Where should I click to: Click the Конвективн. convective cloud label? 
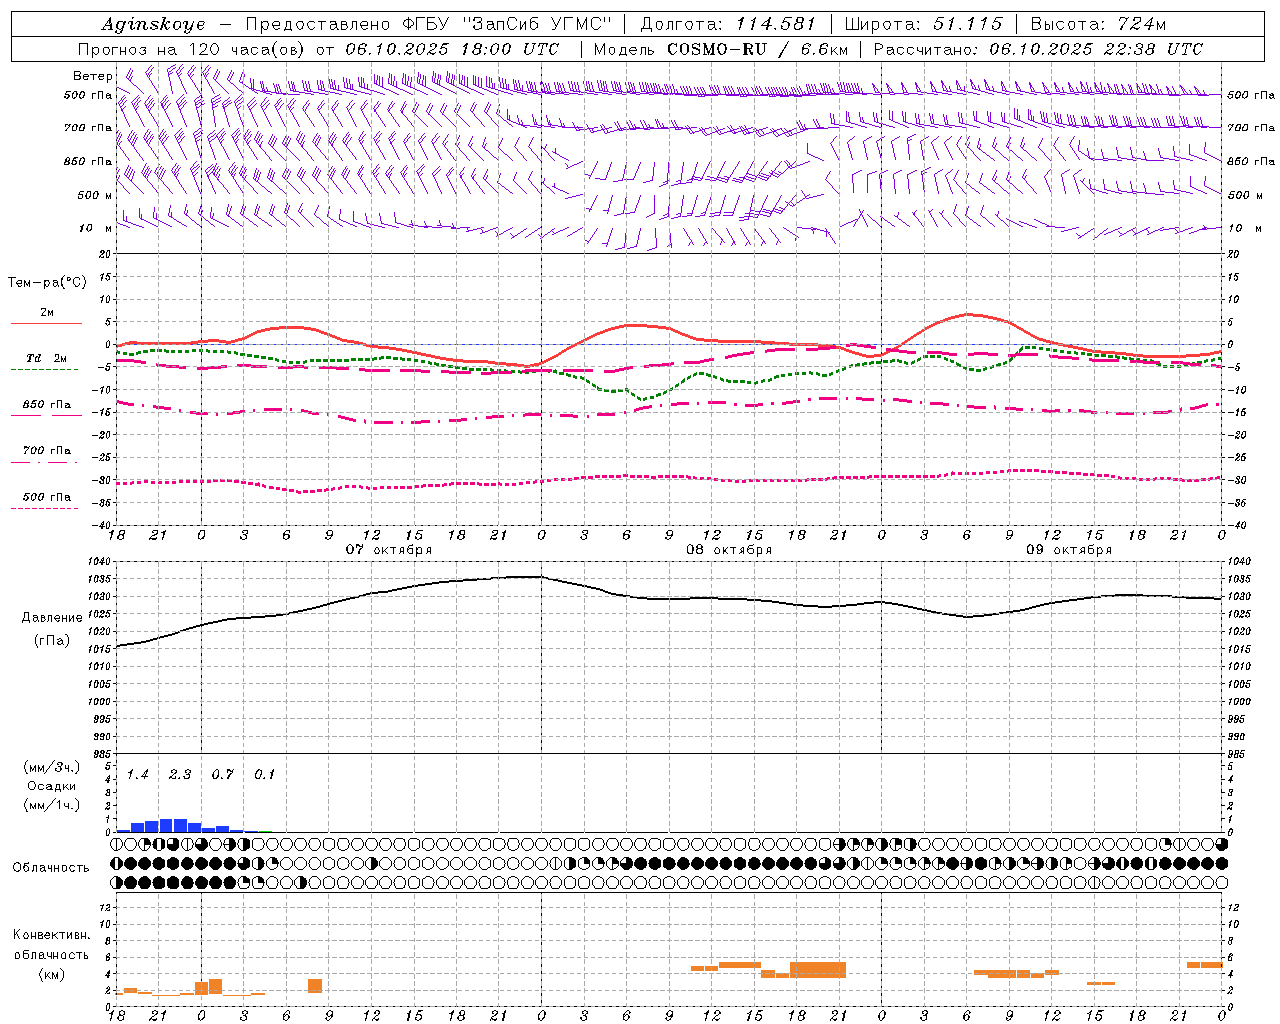[52, 935]
